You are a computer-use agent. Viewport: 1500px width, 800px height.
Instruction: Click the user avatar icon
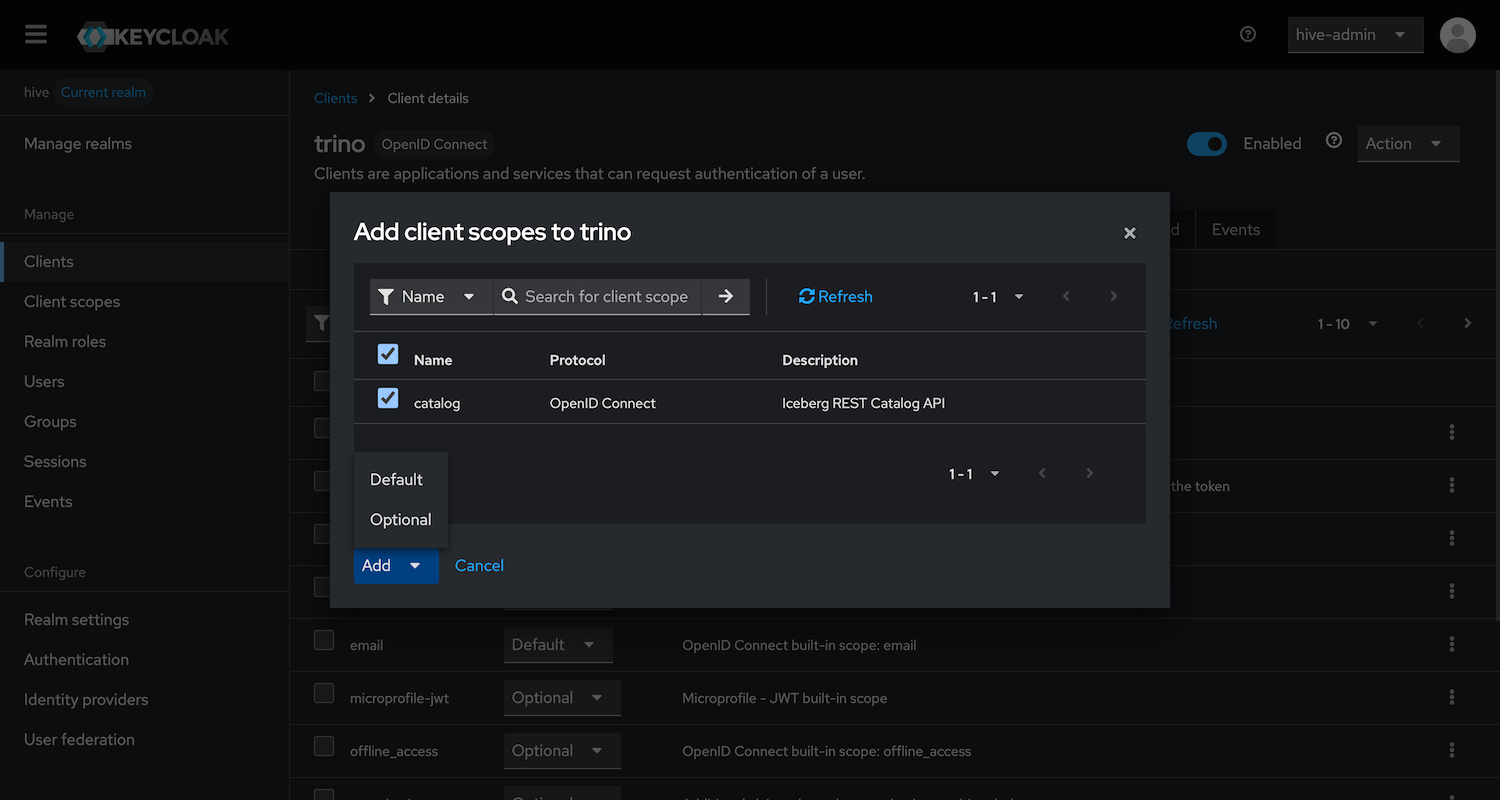pos(1457,35)
